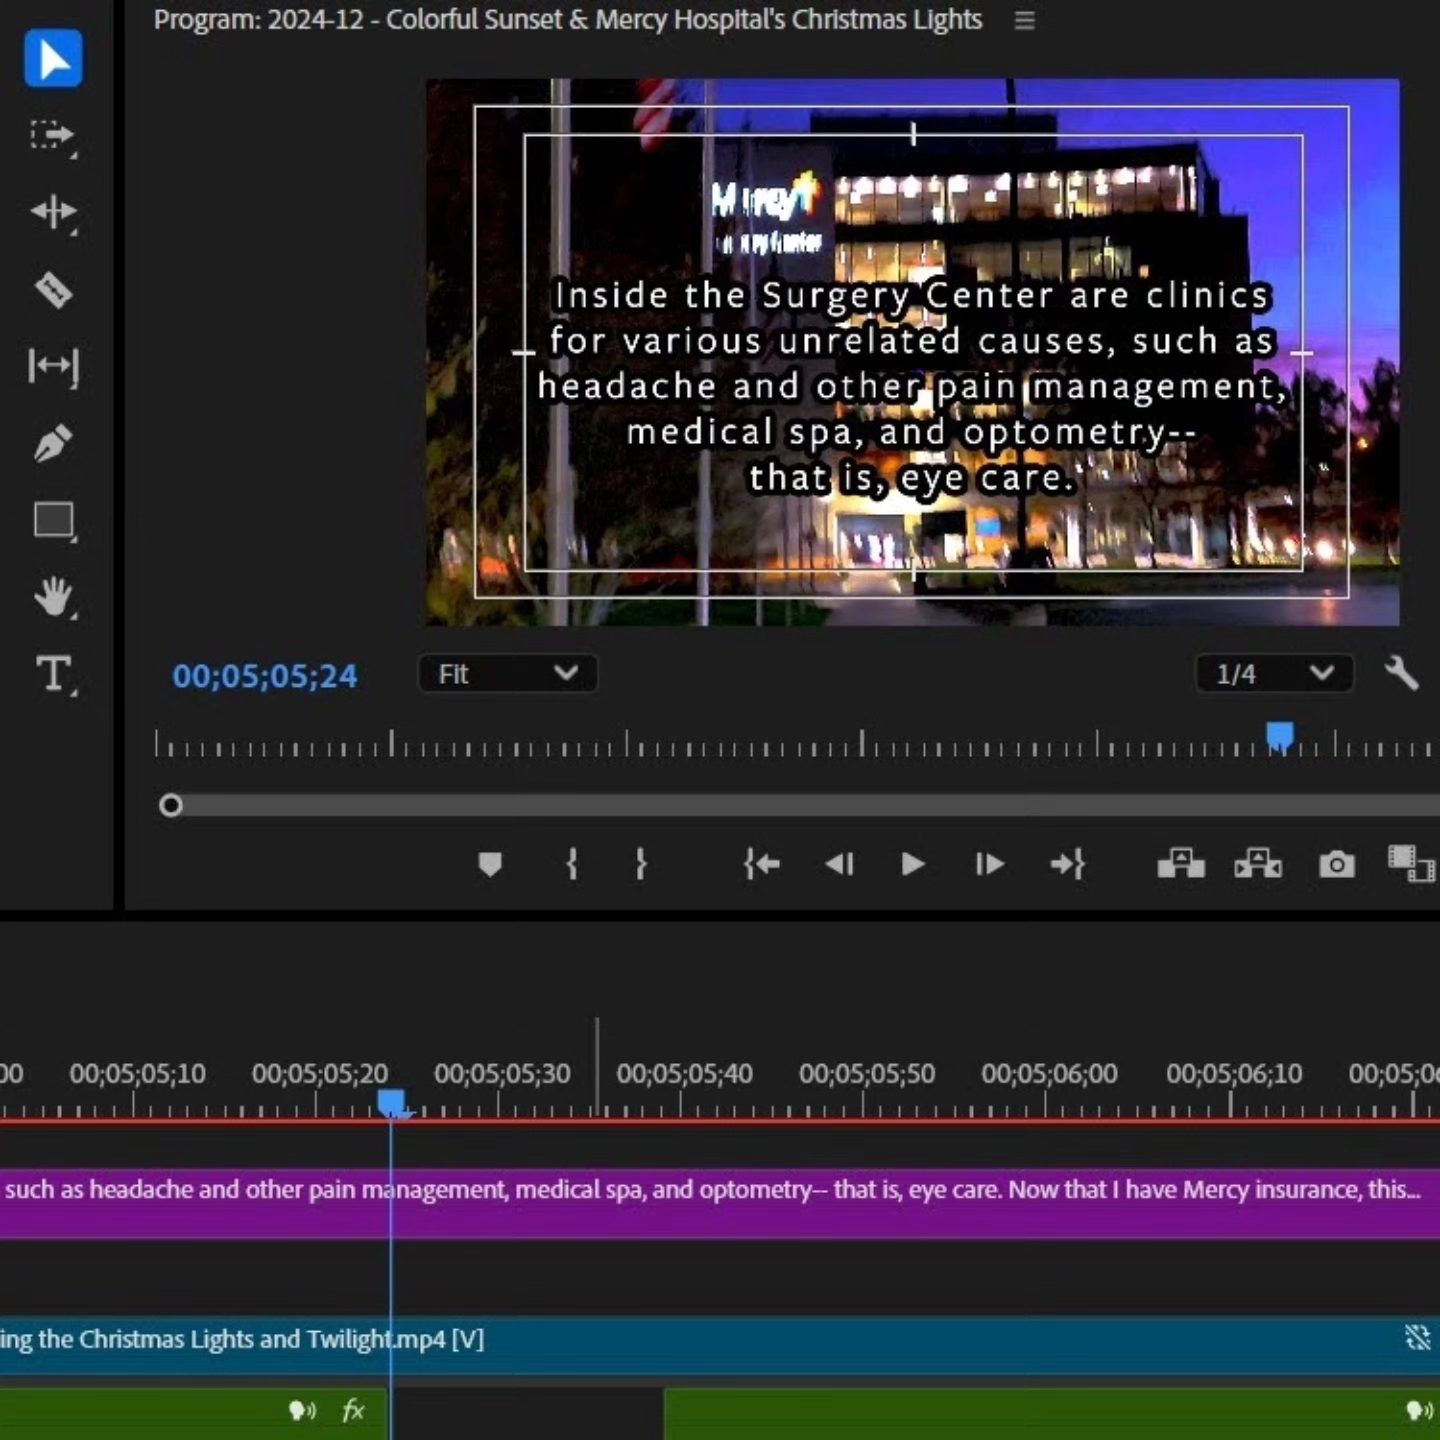Screen dimensions: 1440x1440
Task: Click the Lift button
Action: point(1181,864)
